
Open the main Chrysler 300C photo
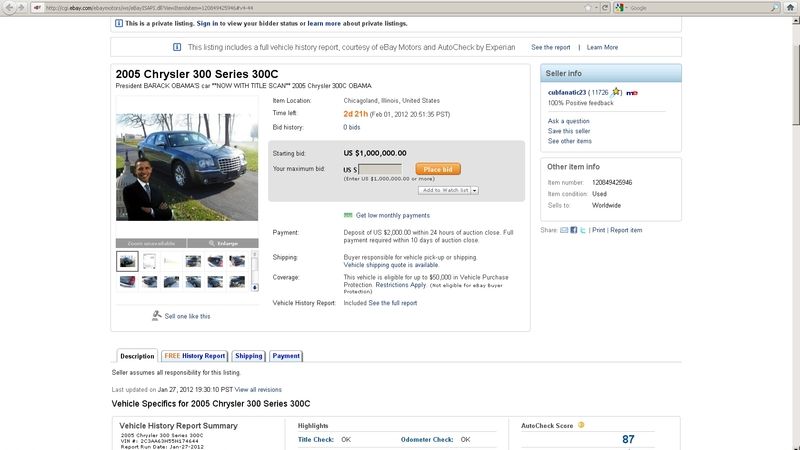pos(187,167)
